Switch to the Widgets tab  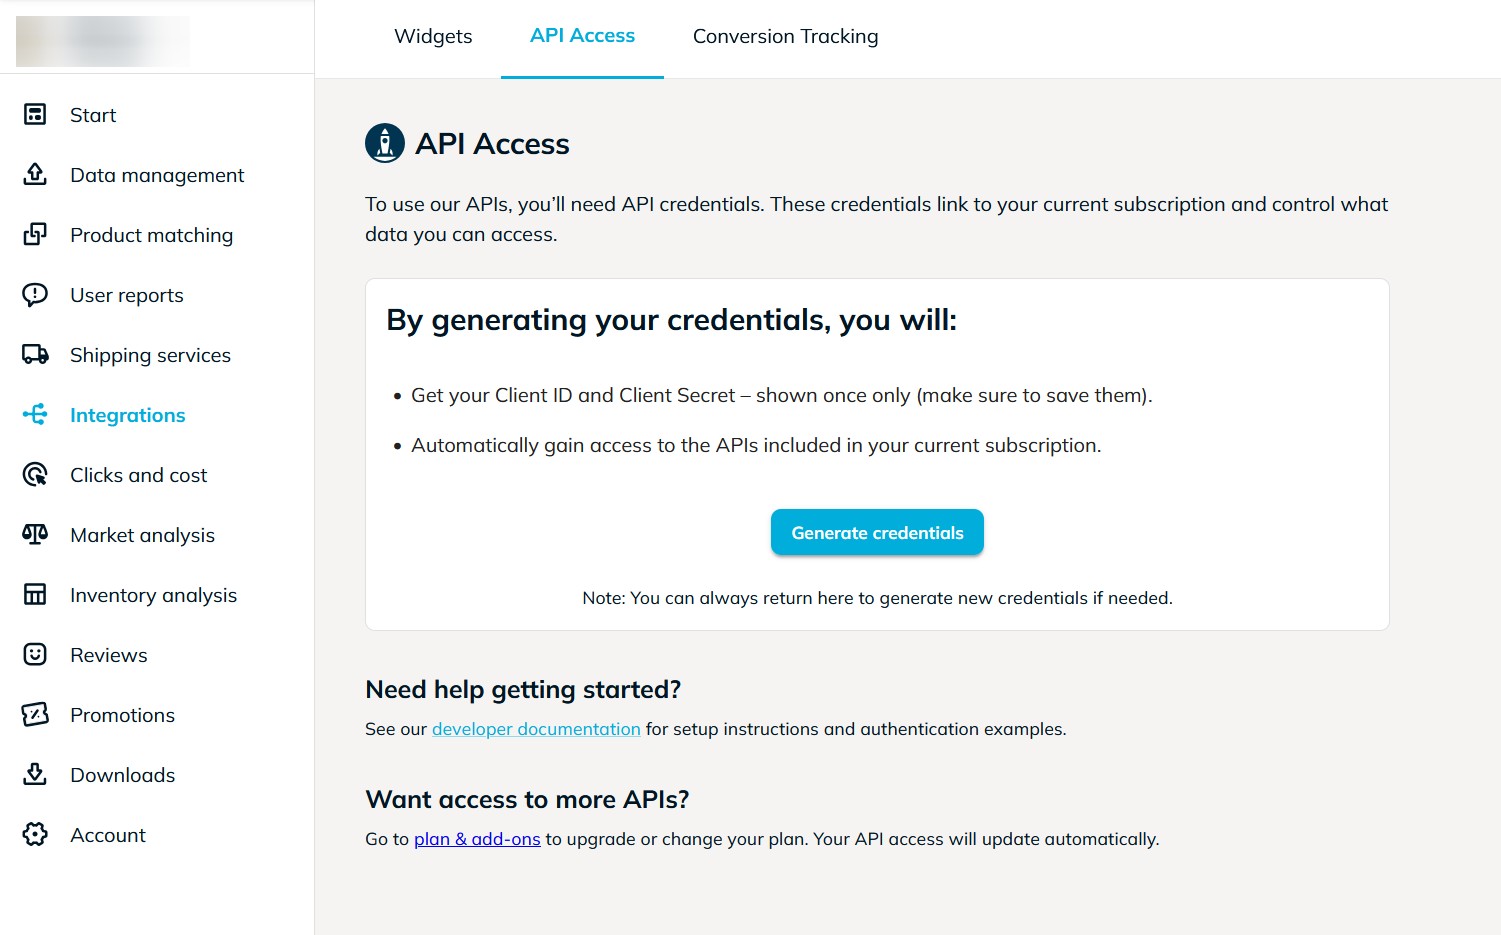click(x=433, y=36)
